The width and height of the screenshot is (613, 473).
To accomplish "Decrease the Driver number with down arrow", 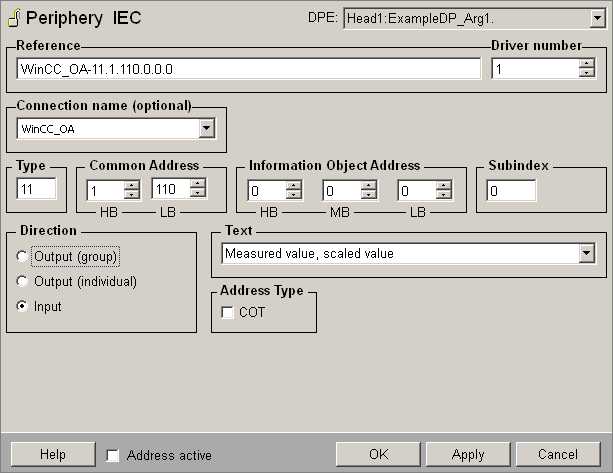I will click(x=586, y=73).
